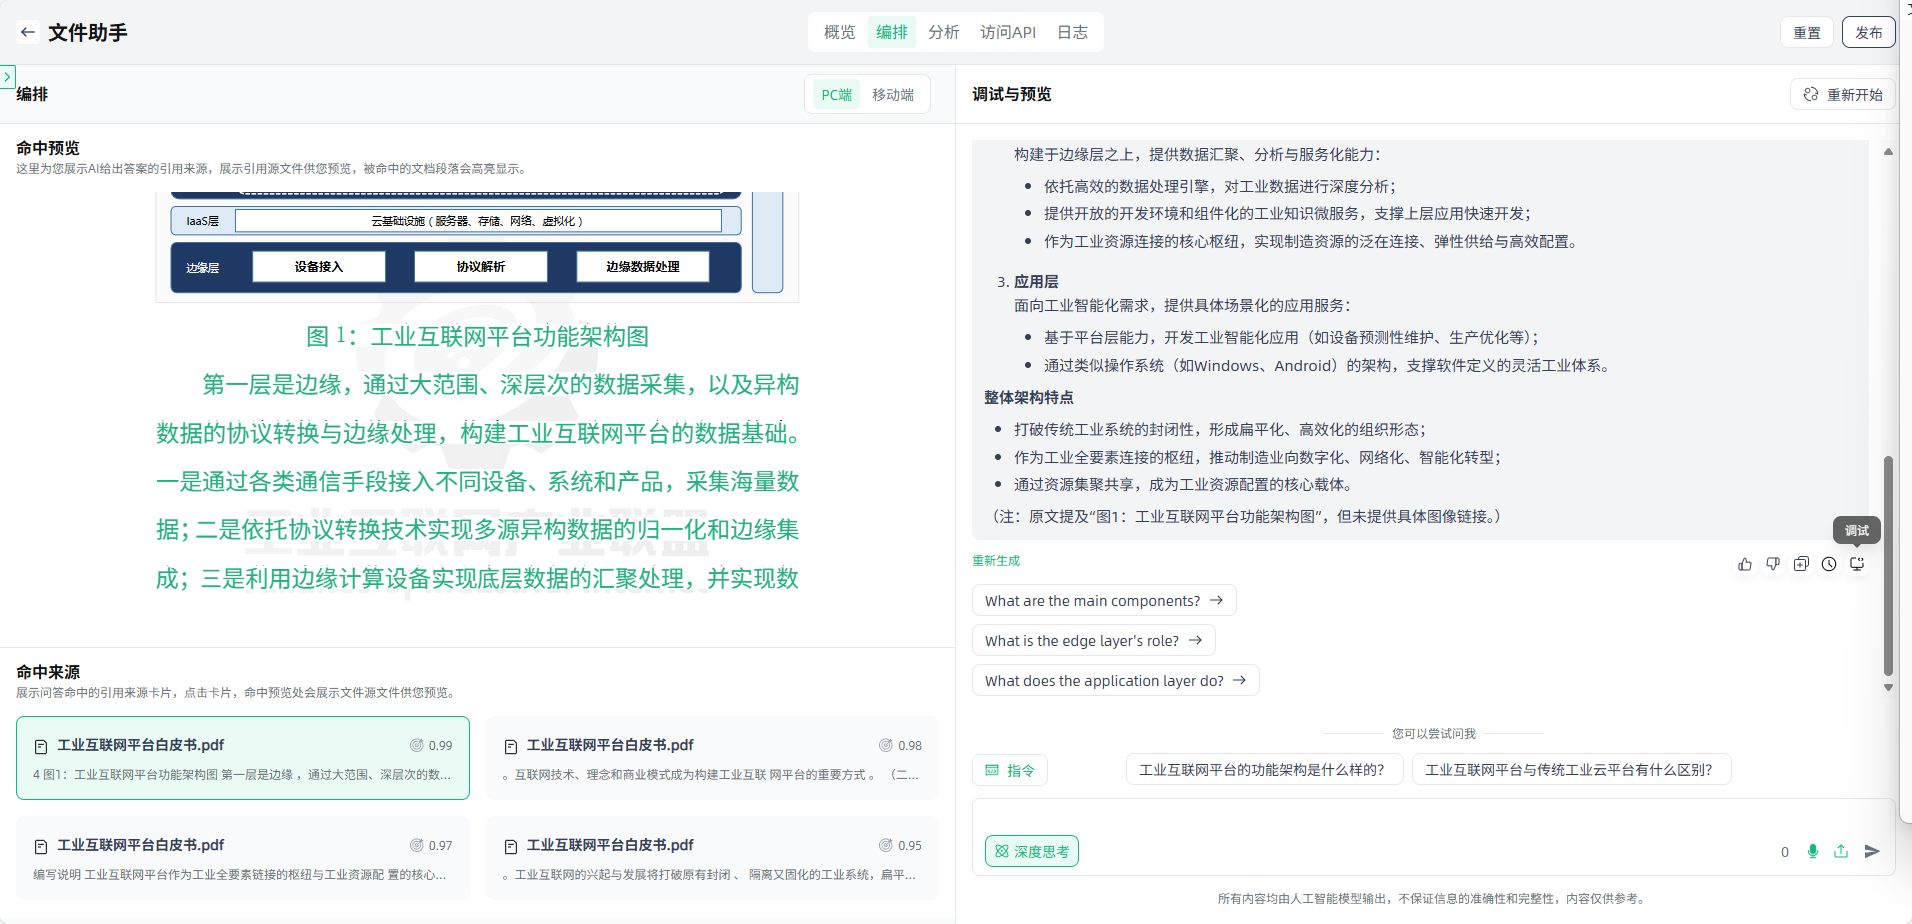Select the PC端 preview mode
Screen dimensions: 1912x924
(836, 95)
